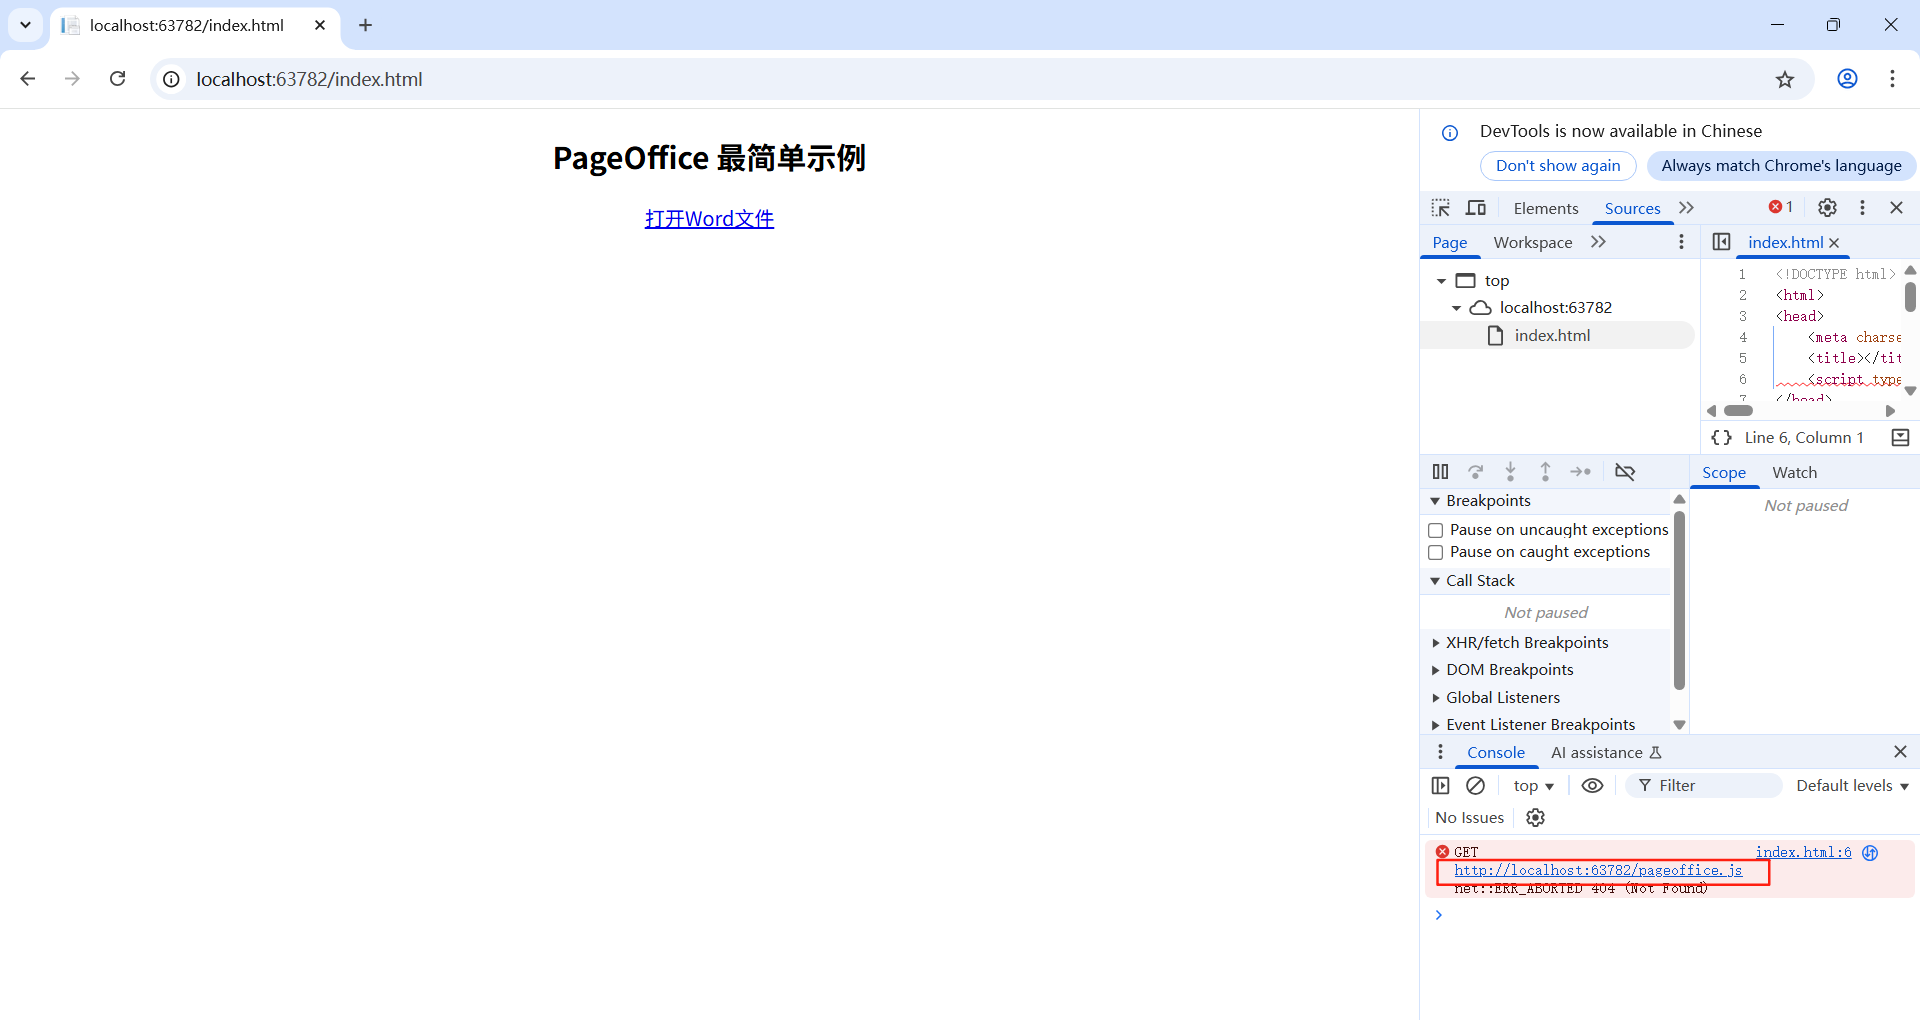Enable Pause on caught exceptions
This screenshot has width=1920, height=1020.
click(x=1436, y=552)
